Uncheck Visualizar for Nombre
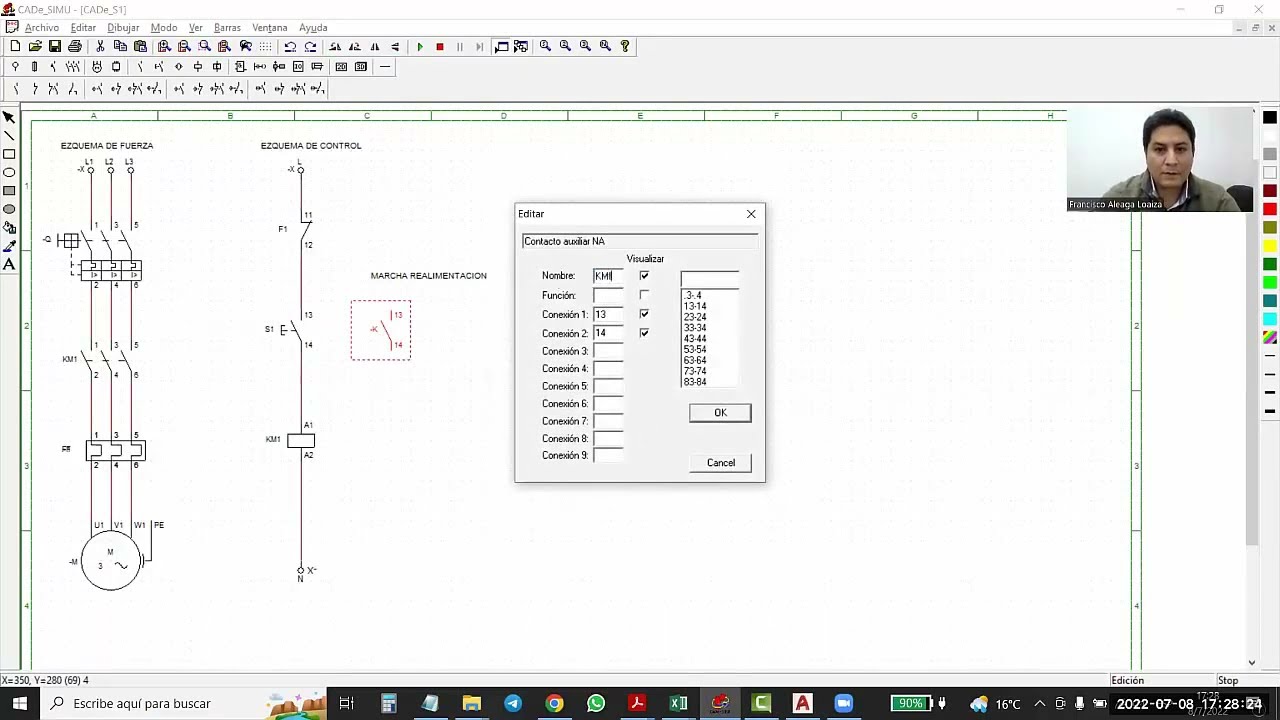Screen dimensions: 1280x720 coord(644,276)
